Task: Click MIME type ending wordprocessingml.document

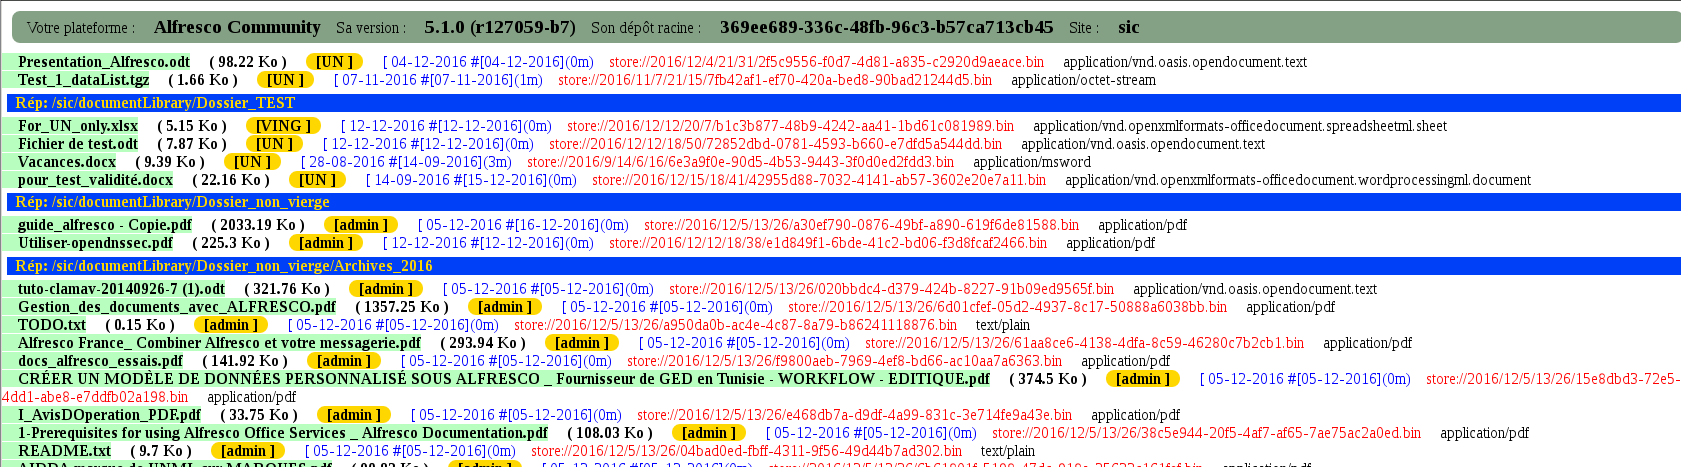Action: (1298, 180)
